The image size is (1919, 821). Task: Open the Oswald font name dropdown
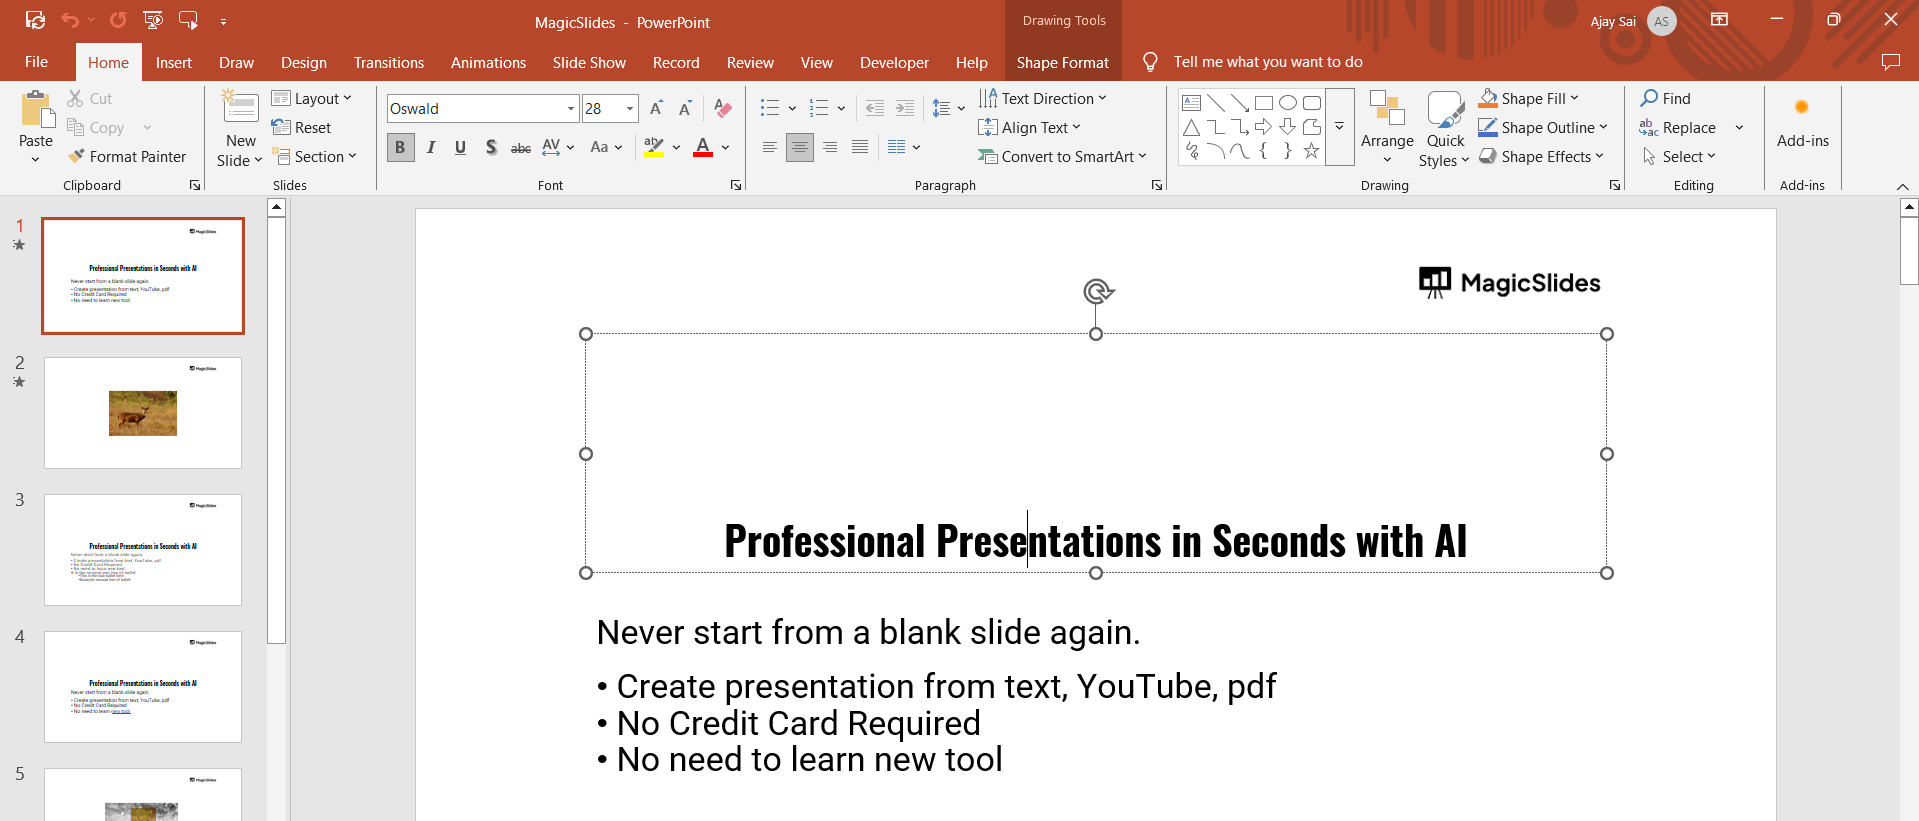tap(570, 109)
